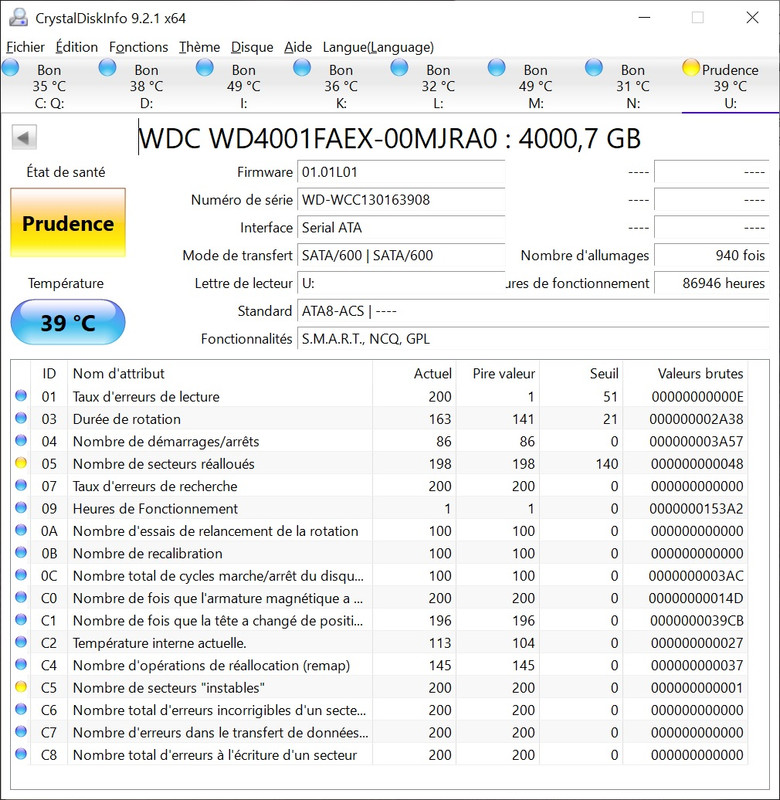The width and height of the screenshot is (780, 800).
Task: Click raw value 000000000048
Action: (x=697, y=464)
